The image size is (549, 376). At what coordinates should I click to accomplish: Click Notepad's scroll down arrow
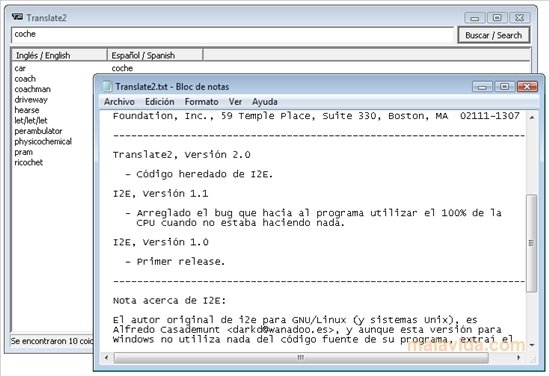(531, 345)
